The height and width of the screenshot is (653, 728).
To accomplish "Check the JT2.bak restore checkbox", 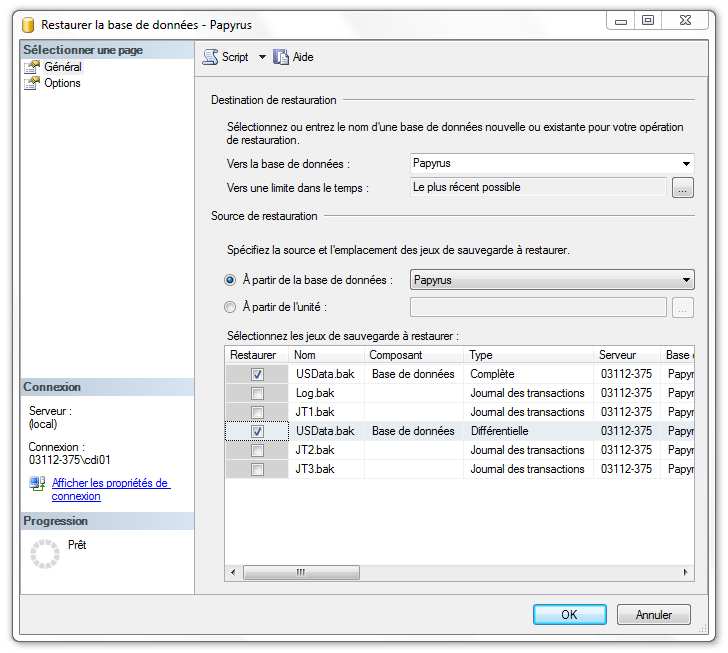I will (x=257, y=450).
